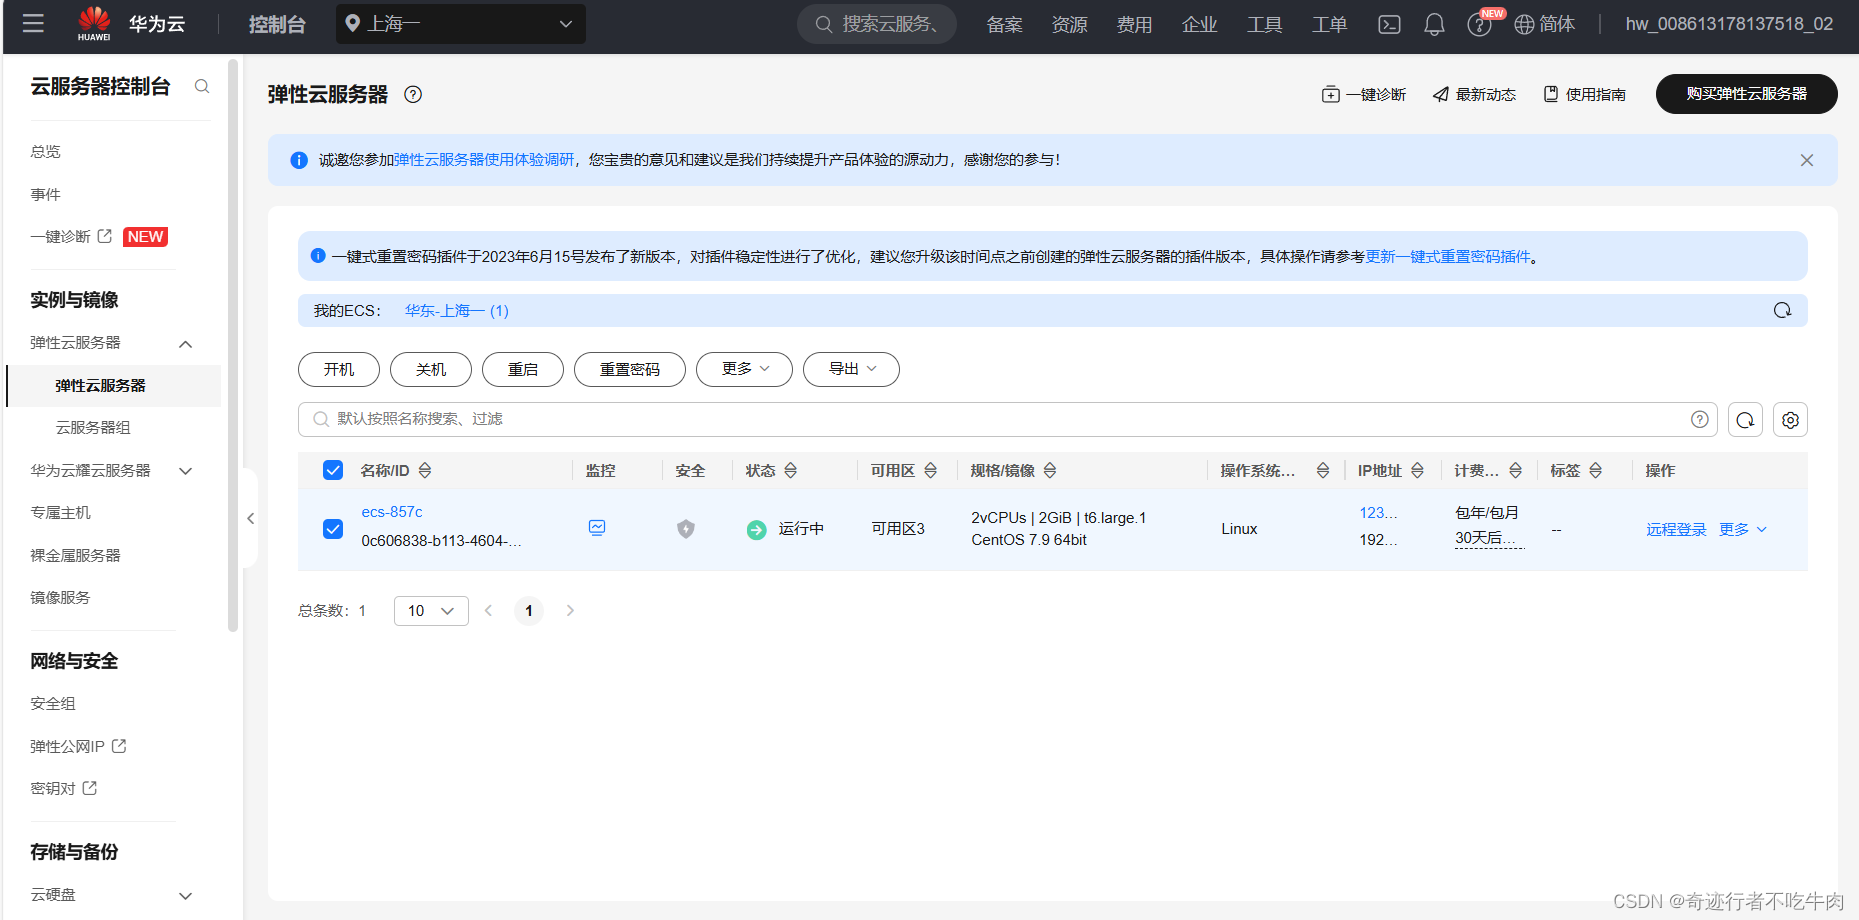Click the server name search filter field
The height and width of the screenshot is (920, 1859).
(x=1008, y=419)
